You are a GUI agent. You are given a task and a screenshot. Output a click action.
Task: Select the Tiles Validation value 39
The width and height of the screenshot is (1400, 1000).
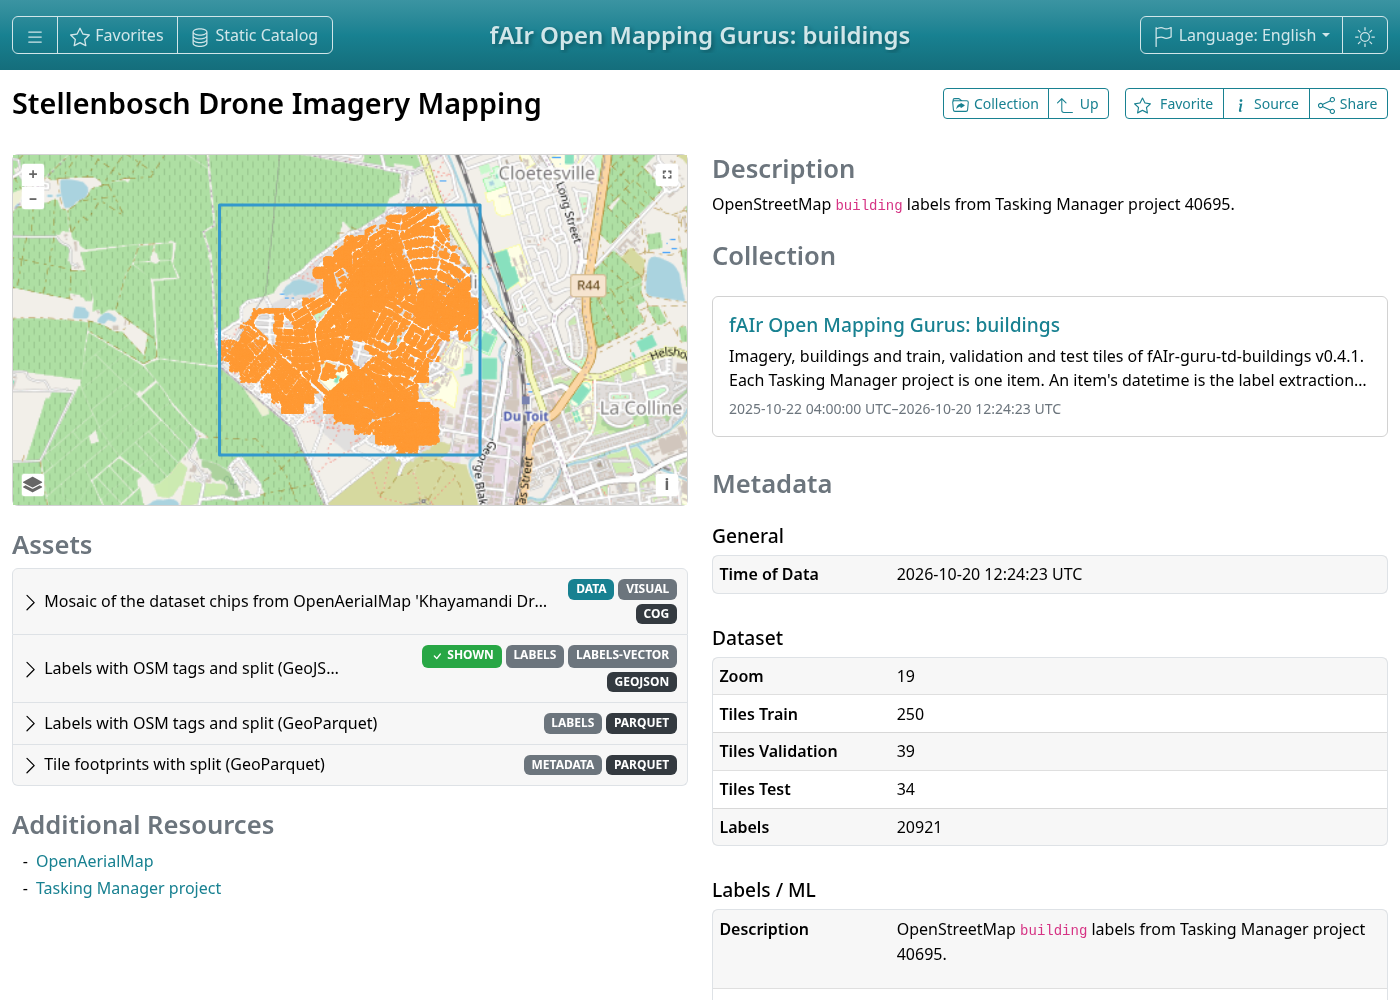tap(906, 752)
